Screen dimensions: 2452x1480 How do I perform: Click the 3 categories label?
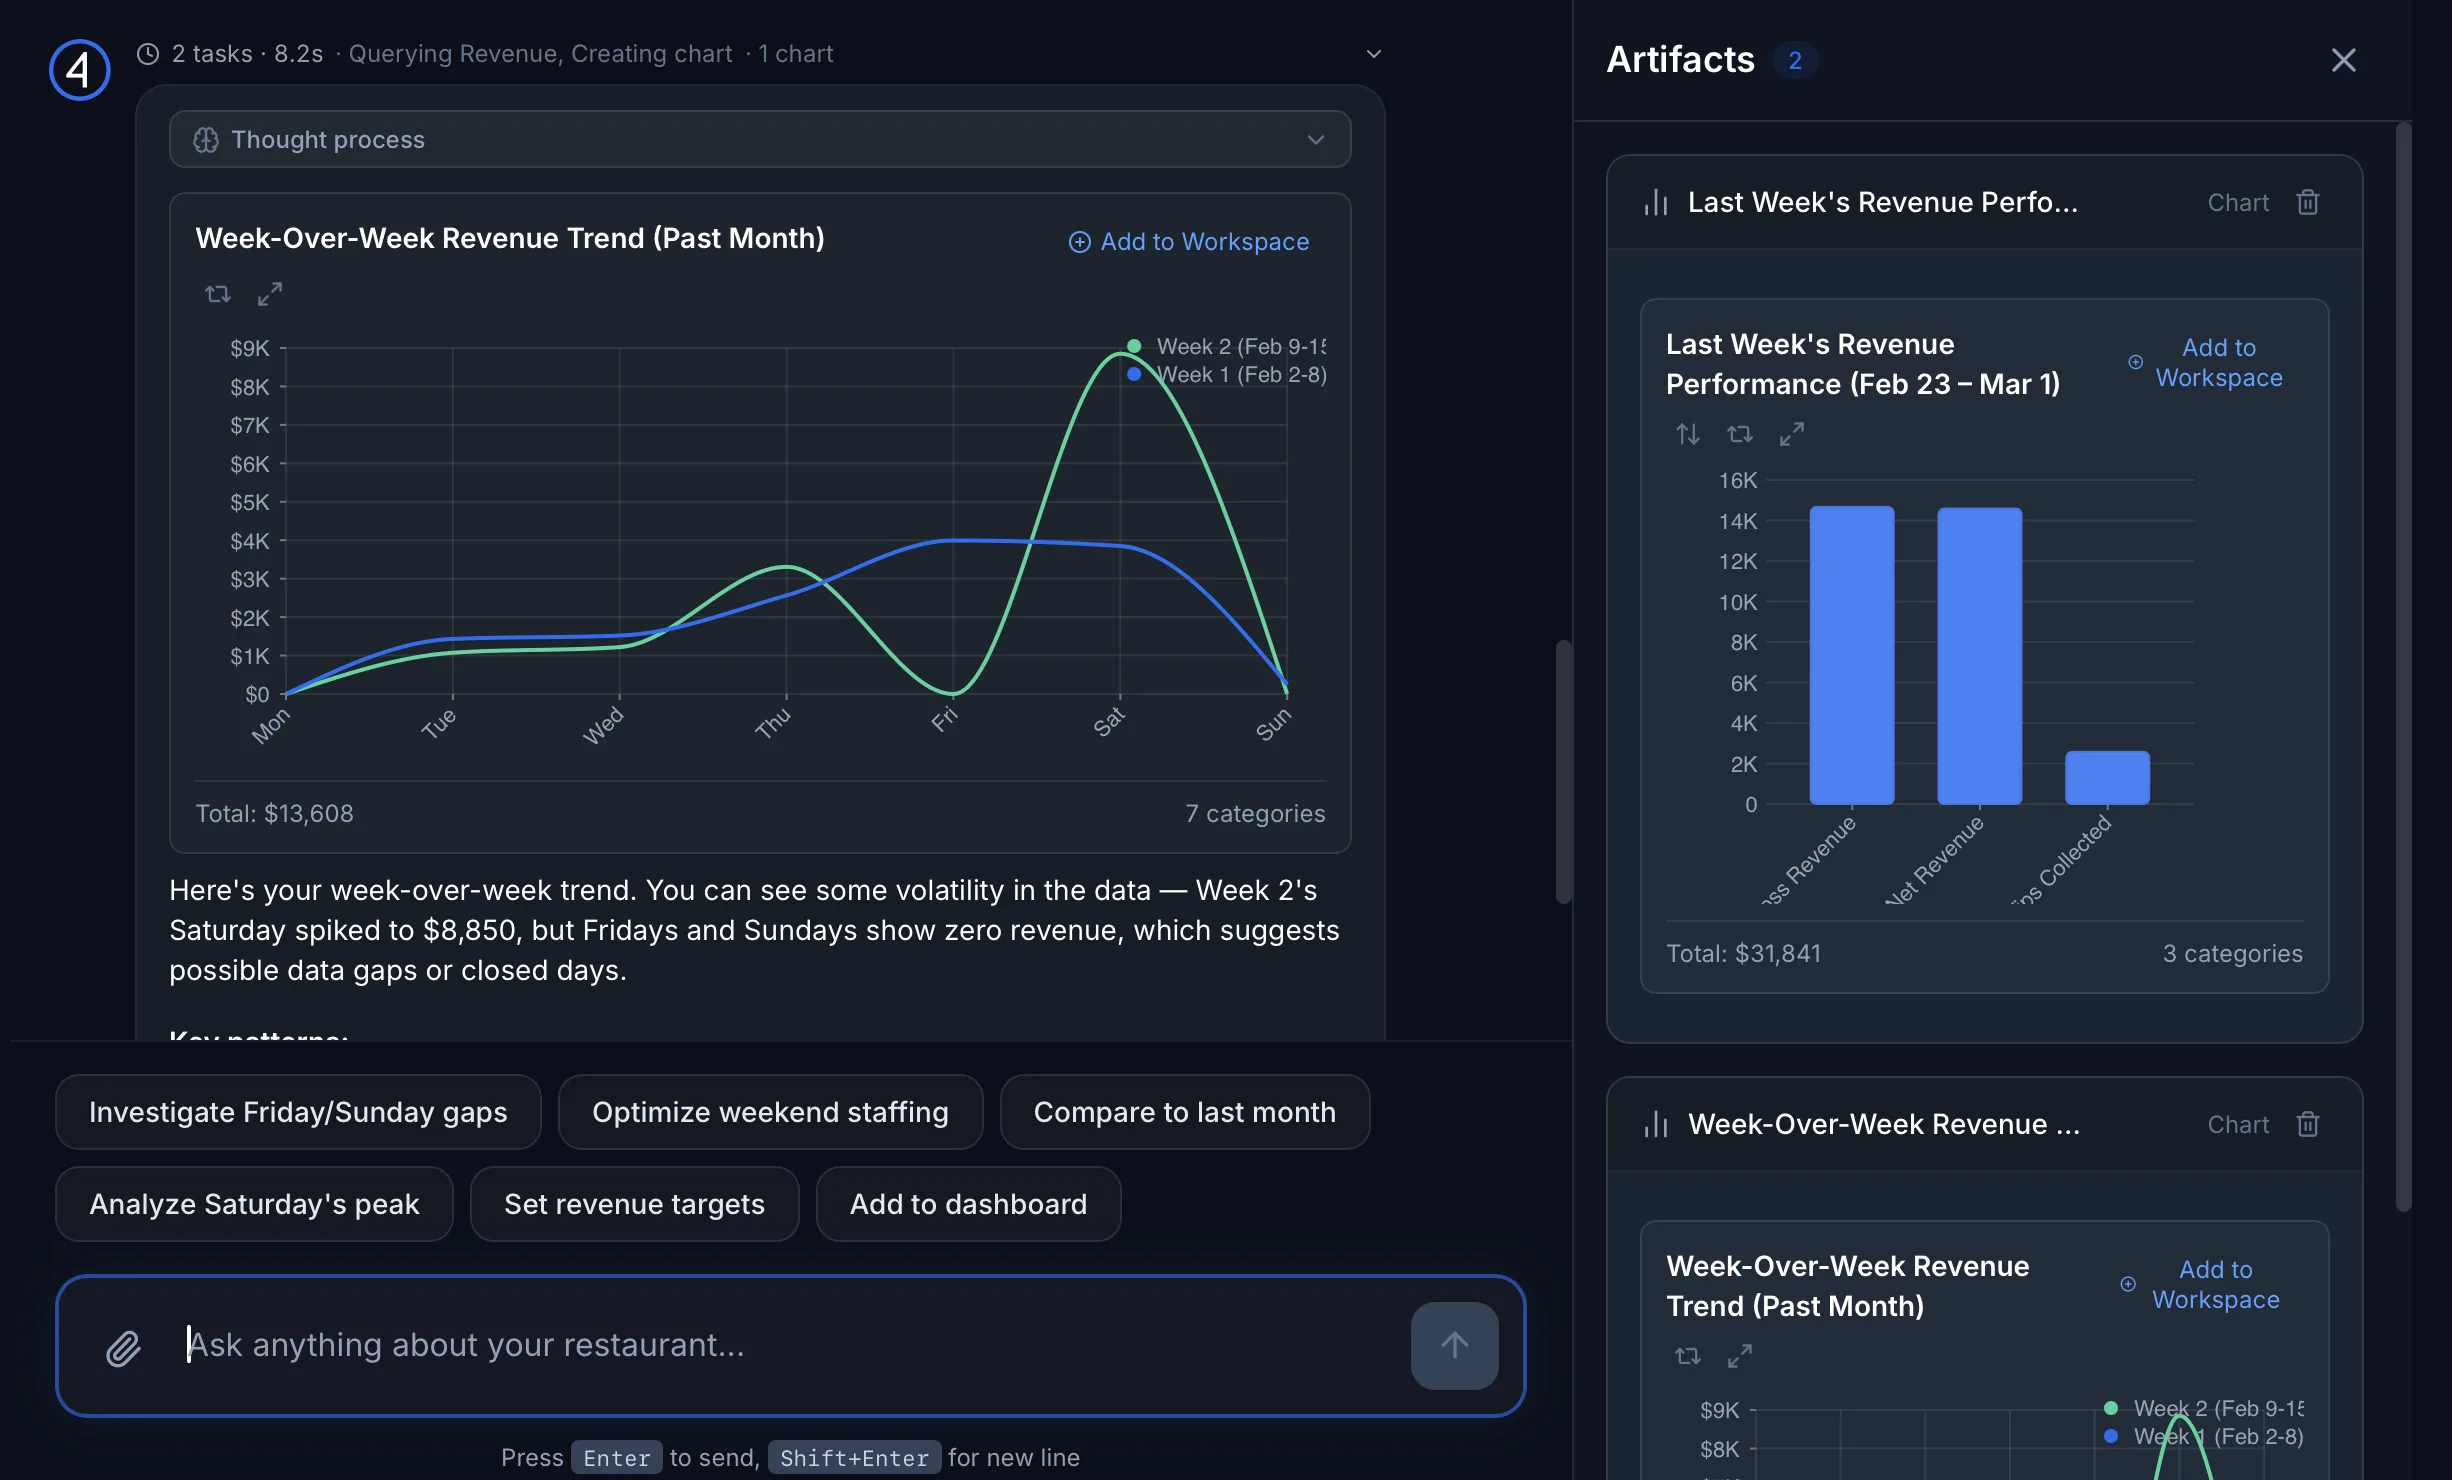(2232, 954)
